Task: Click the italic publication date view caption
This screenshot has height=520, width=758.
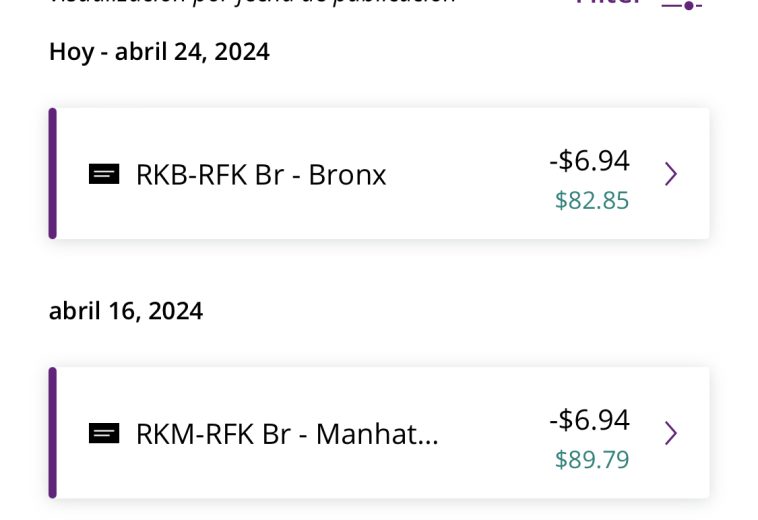Action: tap(252, 2)
